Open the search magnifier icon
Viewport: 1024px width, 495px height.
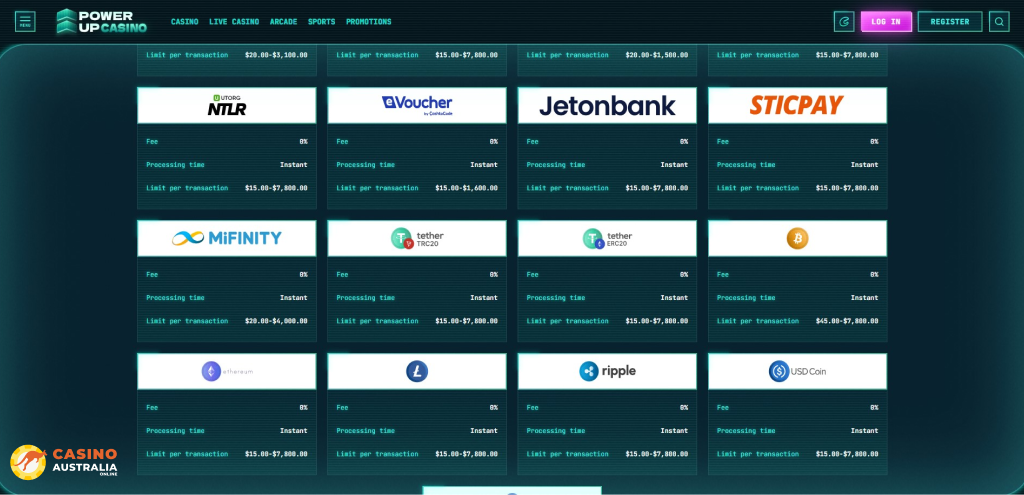[x=999, y=22]
